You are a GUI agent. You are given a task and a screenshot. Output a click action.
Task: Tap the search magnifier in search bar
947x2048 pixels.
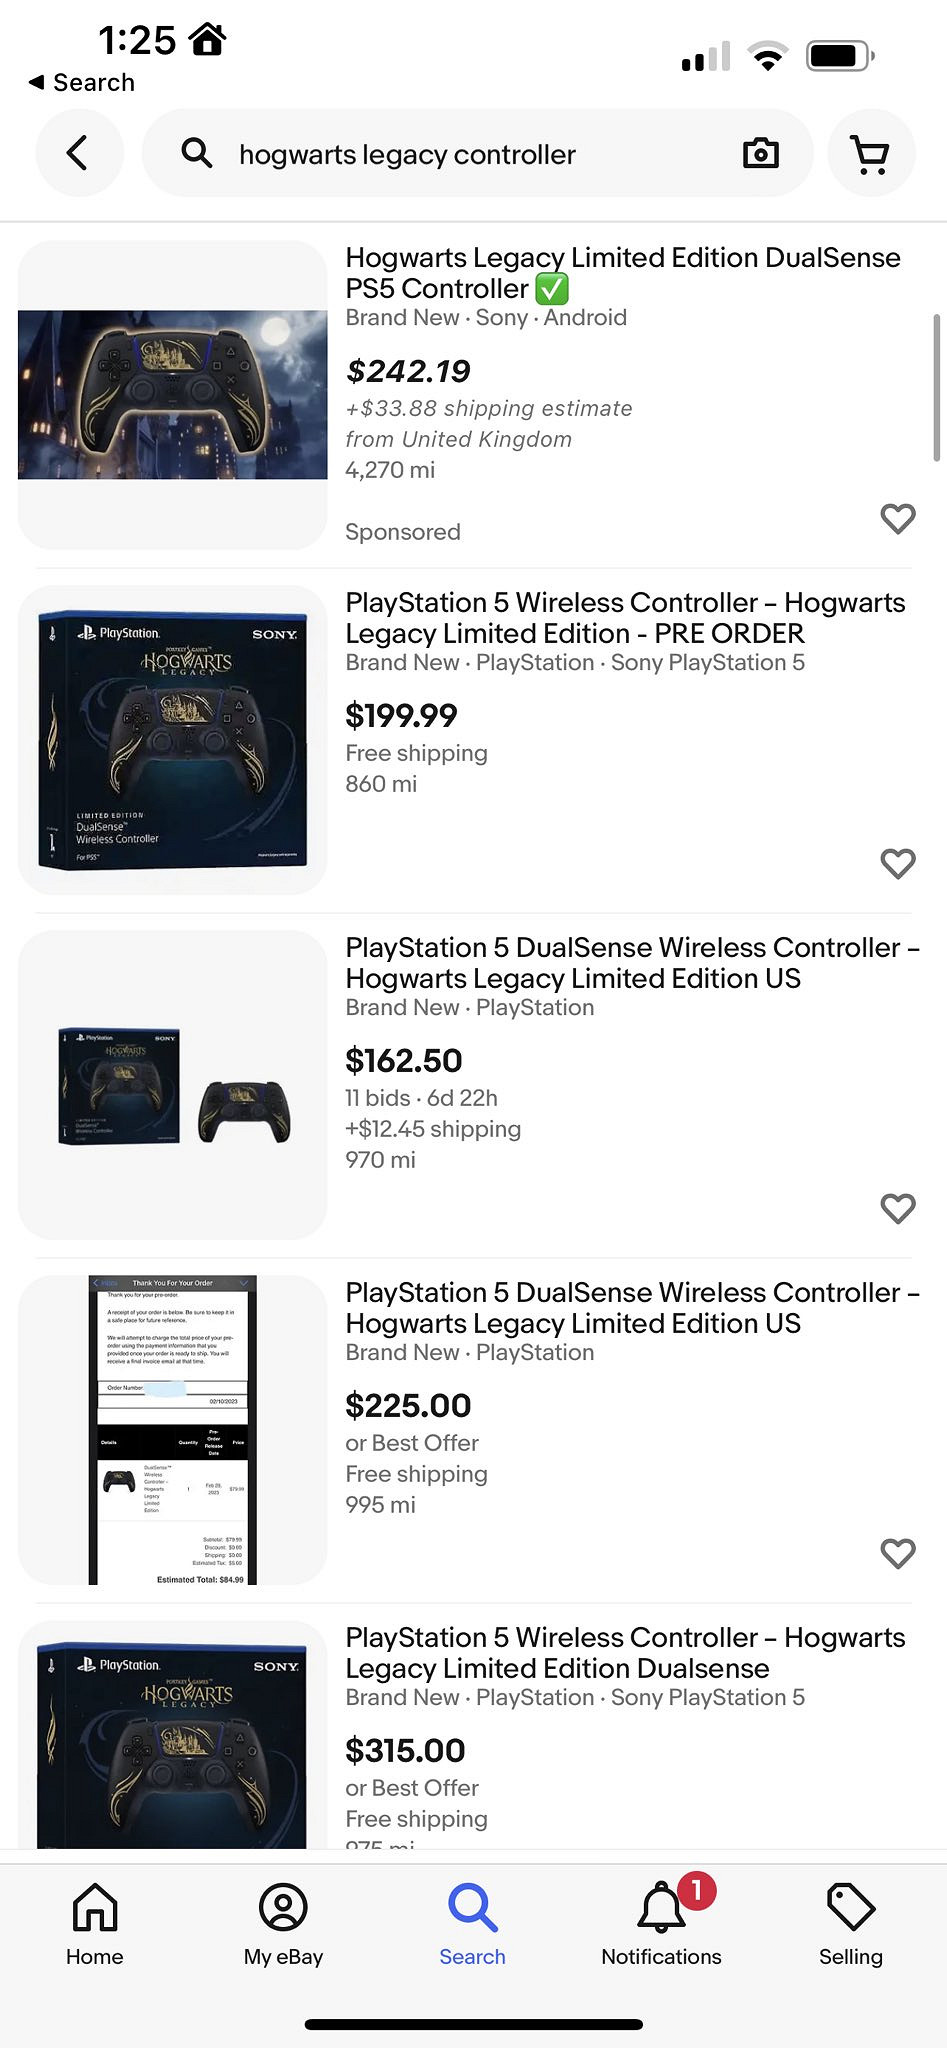[197, 153]
